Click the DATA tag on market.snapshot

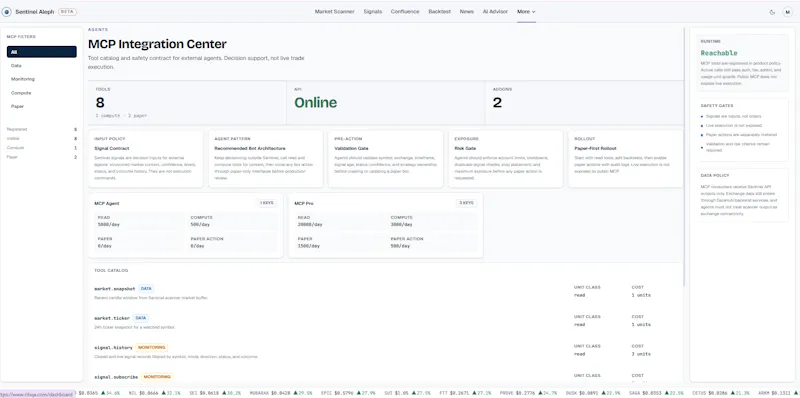click(145, 288)
